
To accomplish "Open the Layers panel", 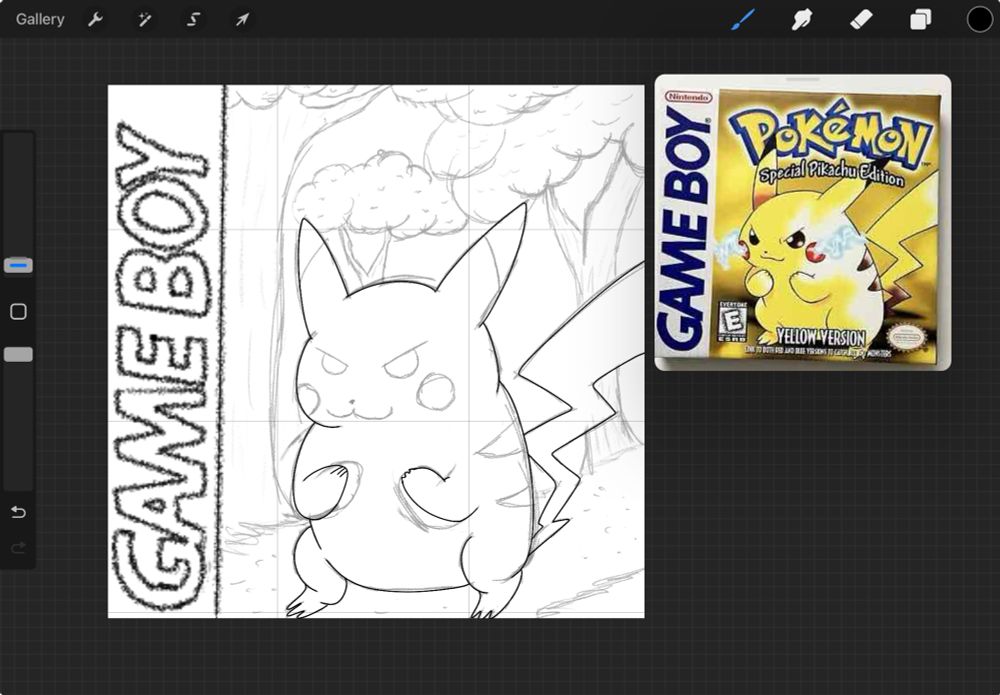I will pyautogui.click(x=920, y=19).
